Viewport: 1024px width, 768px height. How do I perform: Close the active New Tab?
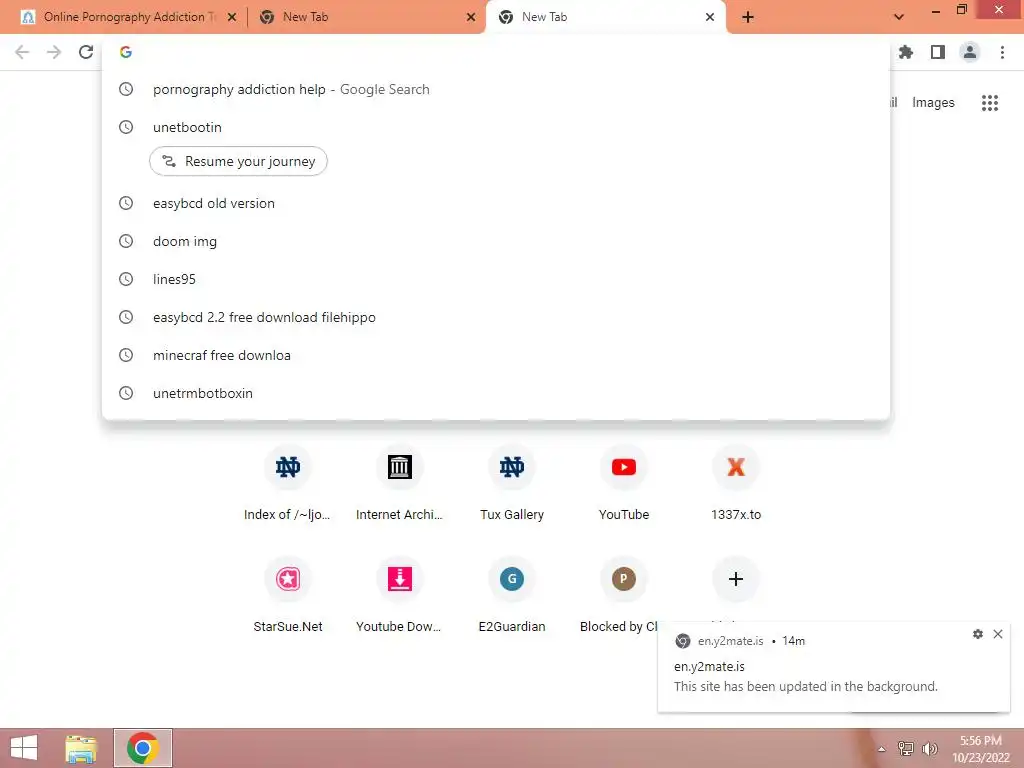[x=710, y=17]
